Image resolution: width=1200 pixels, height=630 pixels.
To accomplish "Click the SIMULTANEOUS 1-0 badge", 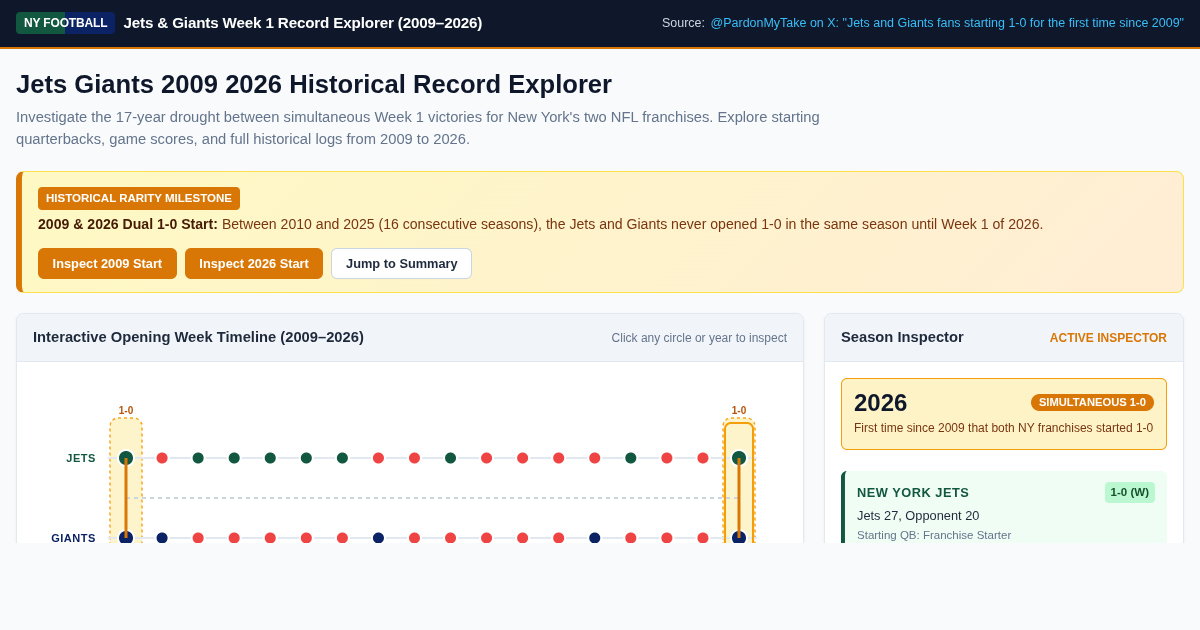I will (x=1092, y=402).
